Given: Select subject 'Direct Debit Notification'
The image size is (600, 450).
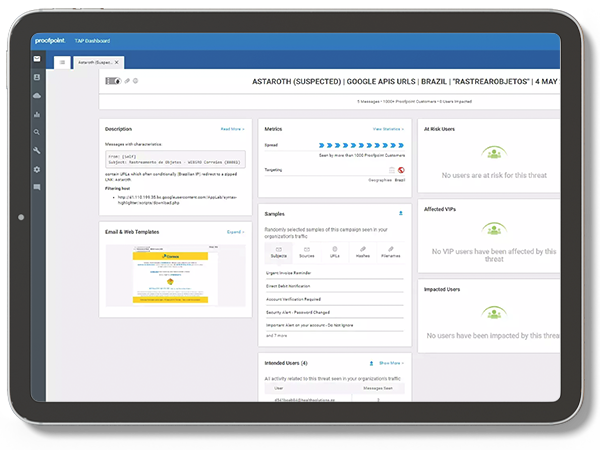Looking at the screenshot, I should 288,286.
